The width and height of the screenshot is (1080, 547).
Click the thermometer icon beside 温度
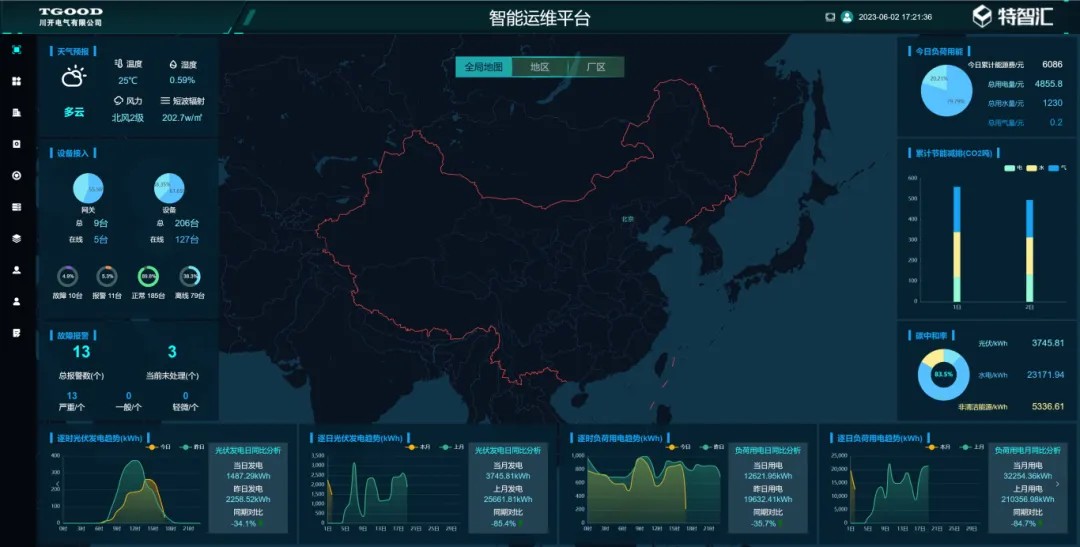(x=118, y=63)
